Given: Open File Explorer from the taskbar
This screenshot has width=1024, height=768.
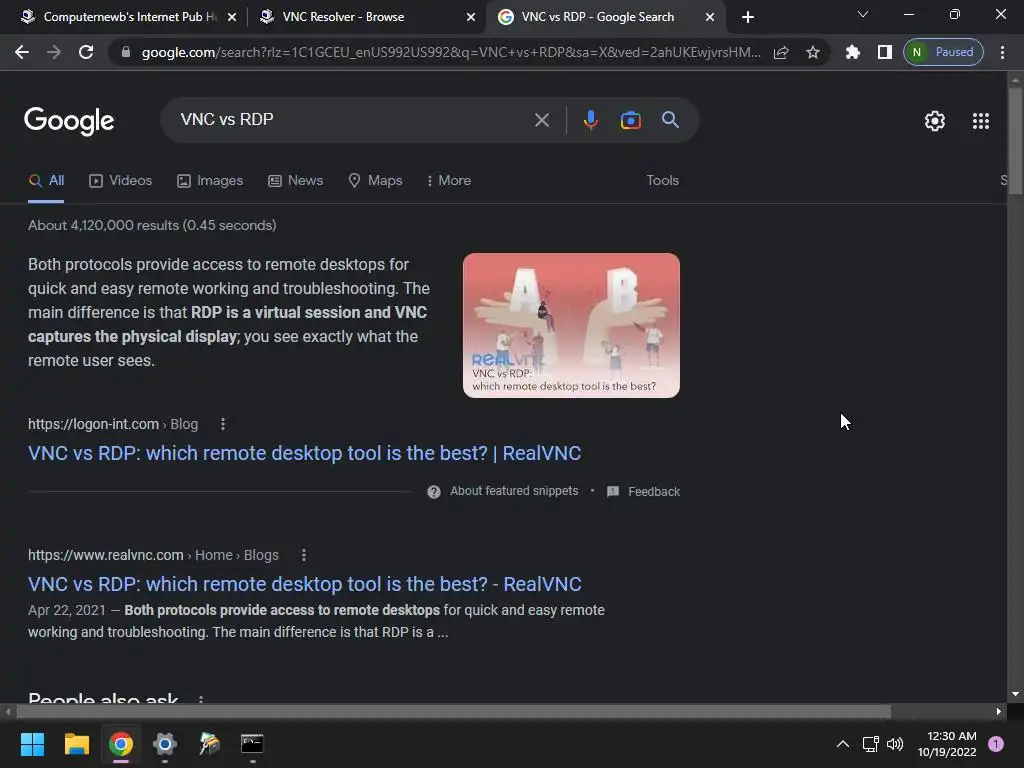Looking at the screenshot, I should [x=76, y=744].
